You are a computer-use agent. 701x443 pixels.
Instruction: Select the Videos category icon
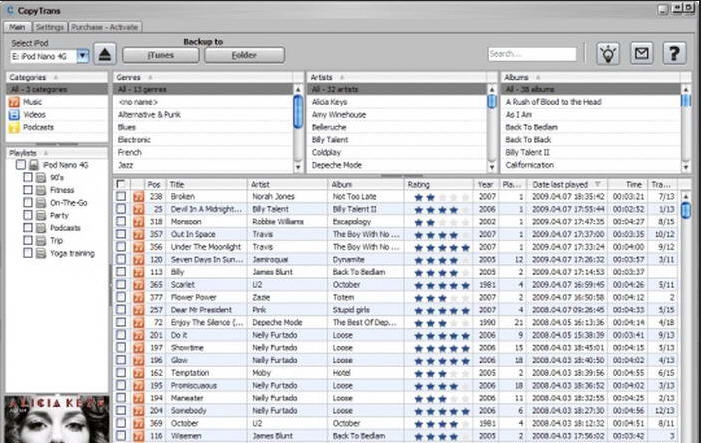(x=14, y=114)
